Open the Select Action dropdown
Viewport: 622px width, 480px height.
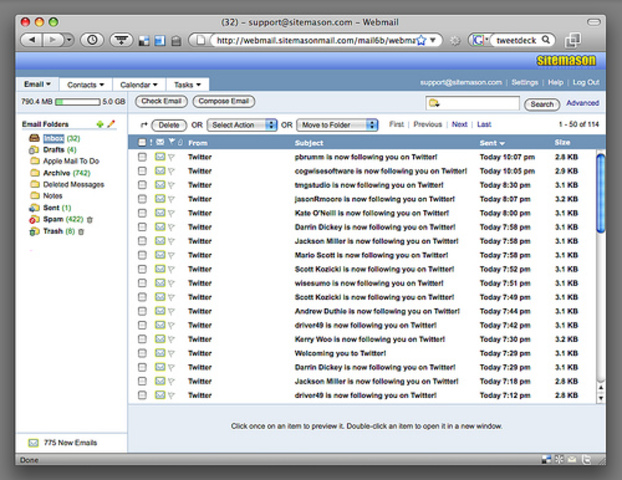point(242,125)
